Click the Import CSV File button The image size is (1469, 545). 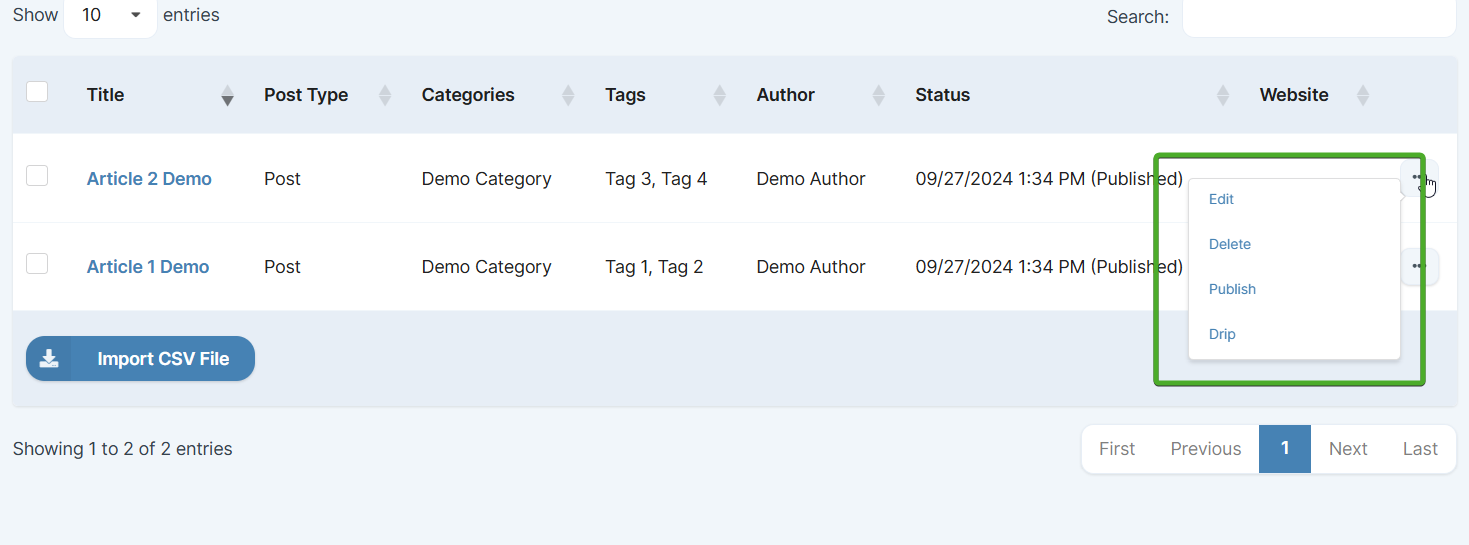[140, 359]
